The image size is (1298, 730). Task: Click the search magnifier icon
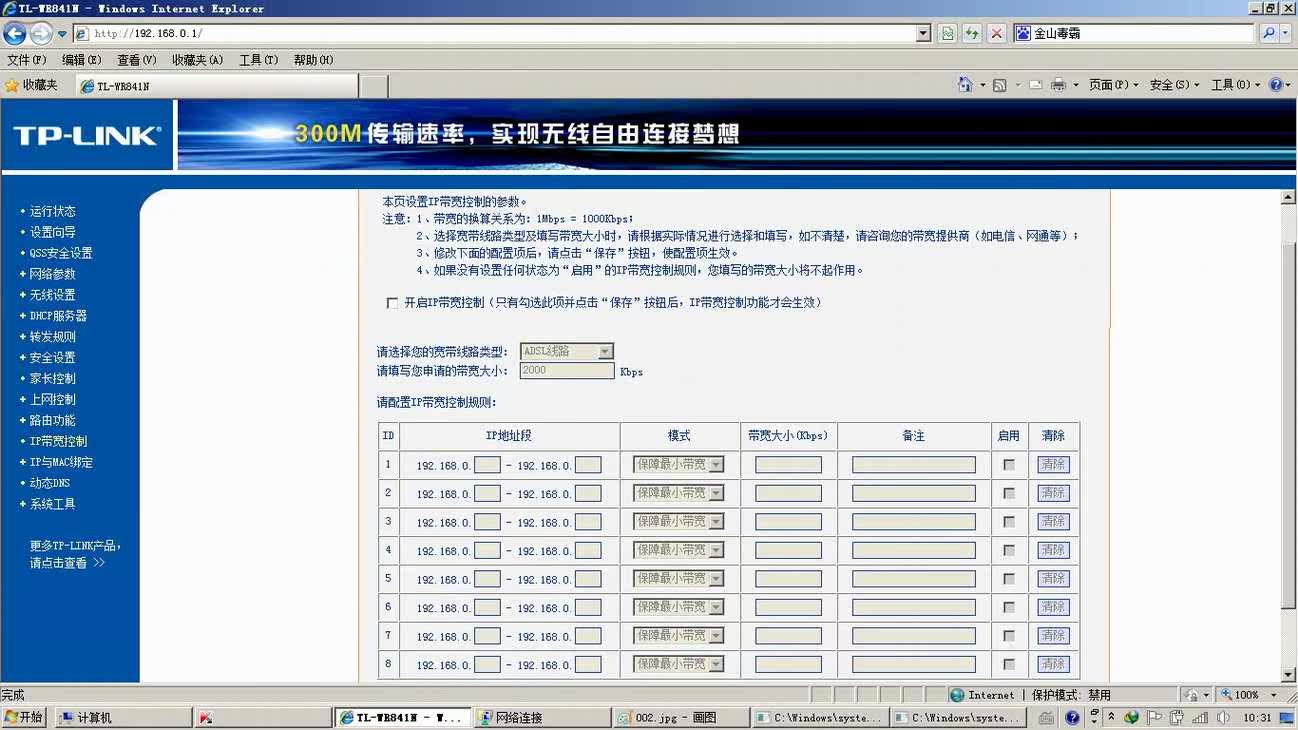pyautogui.click(x=1269, y=33)
